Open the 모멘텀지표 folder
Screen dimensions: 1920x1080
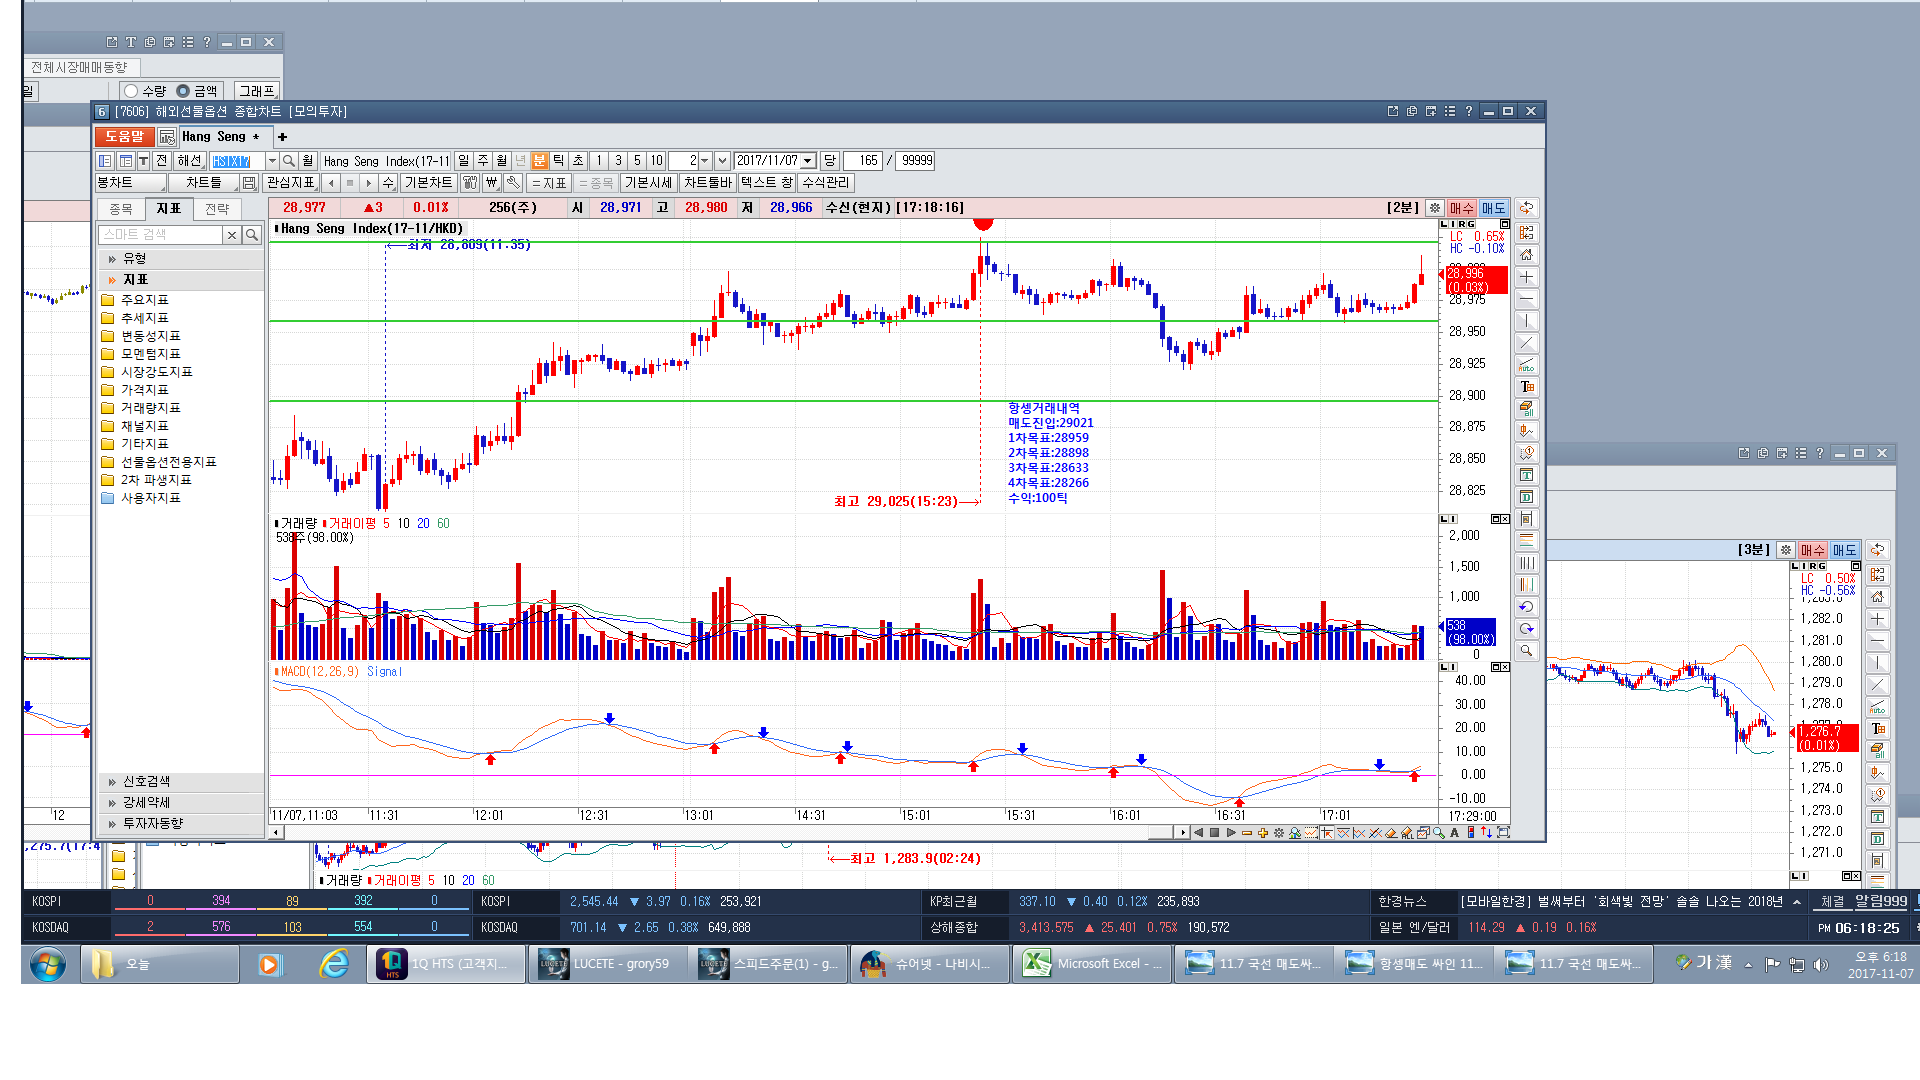pyautogui.click(x=151, y=354)
